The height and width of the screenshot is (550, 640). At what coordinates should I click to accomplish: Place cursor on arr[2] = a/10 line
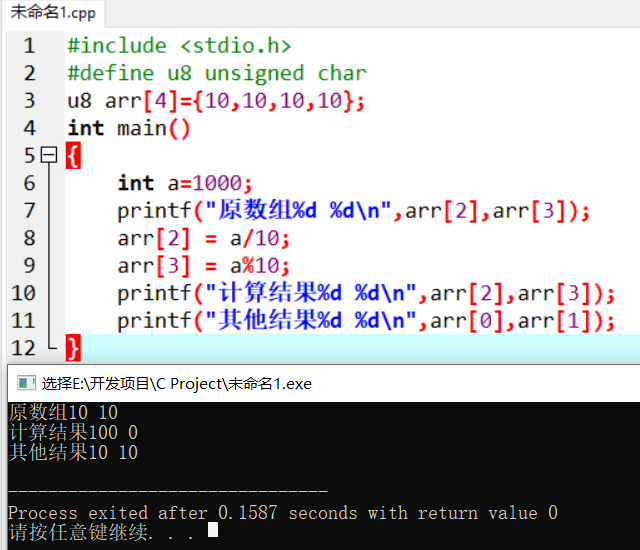click(203, 239)
